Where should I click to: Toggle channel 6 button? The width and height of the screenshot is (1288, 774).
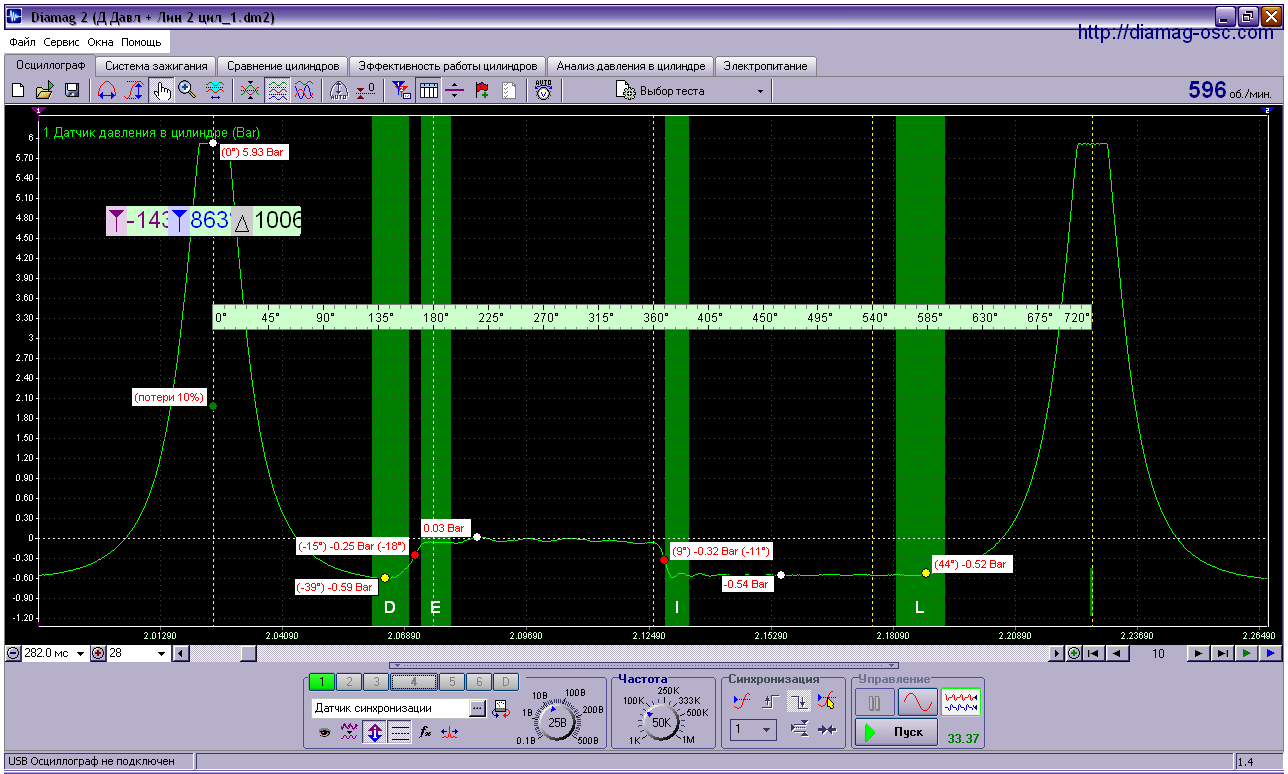(x=479, y=682)
